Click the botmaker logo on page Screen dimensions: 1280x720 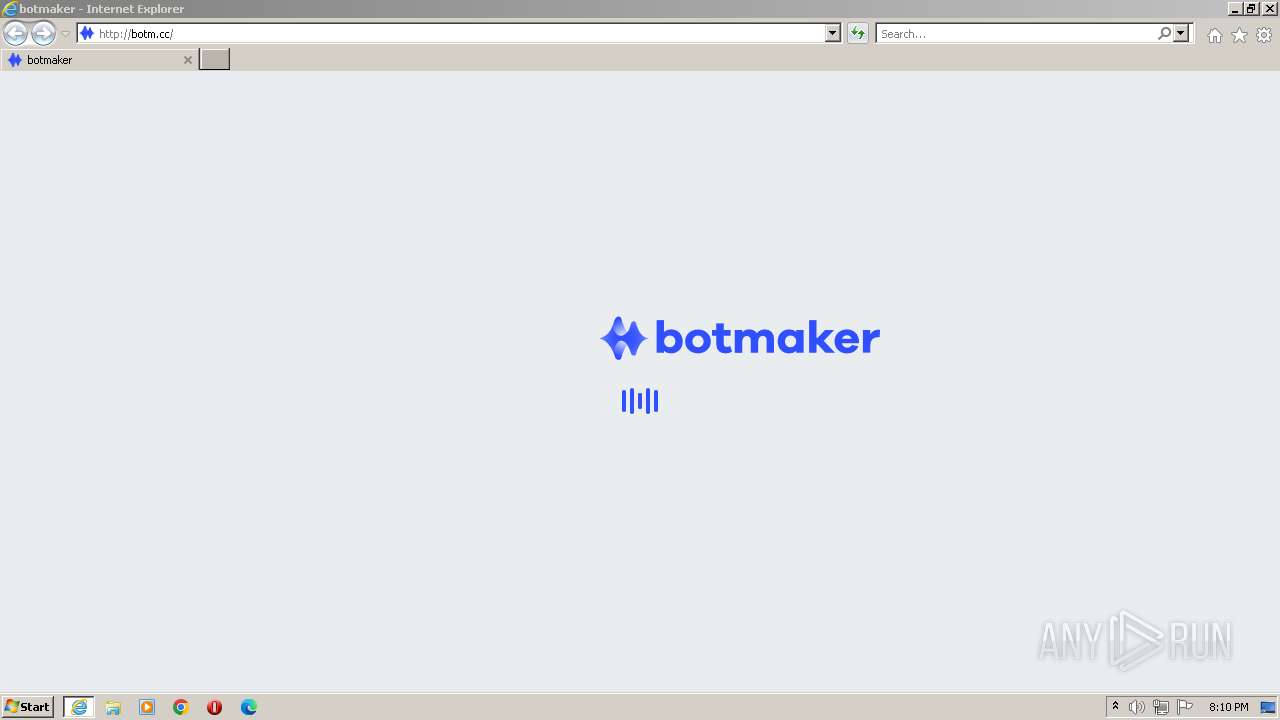point(740,338)
